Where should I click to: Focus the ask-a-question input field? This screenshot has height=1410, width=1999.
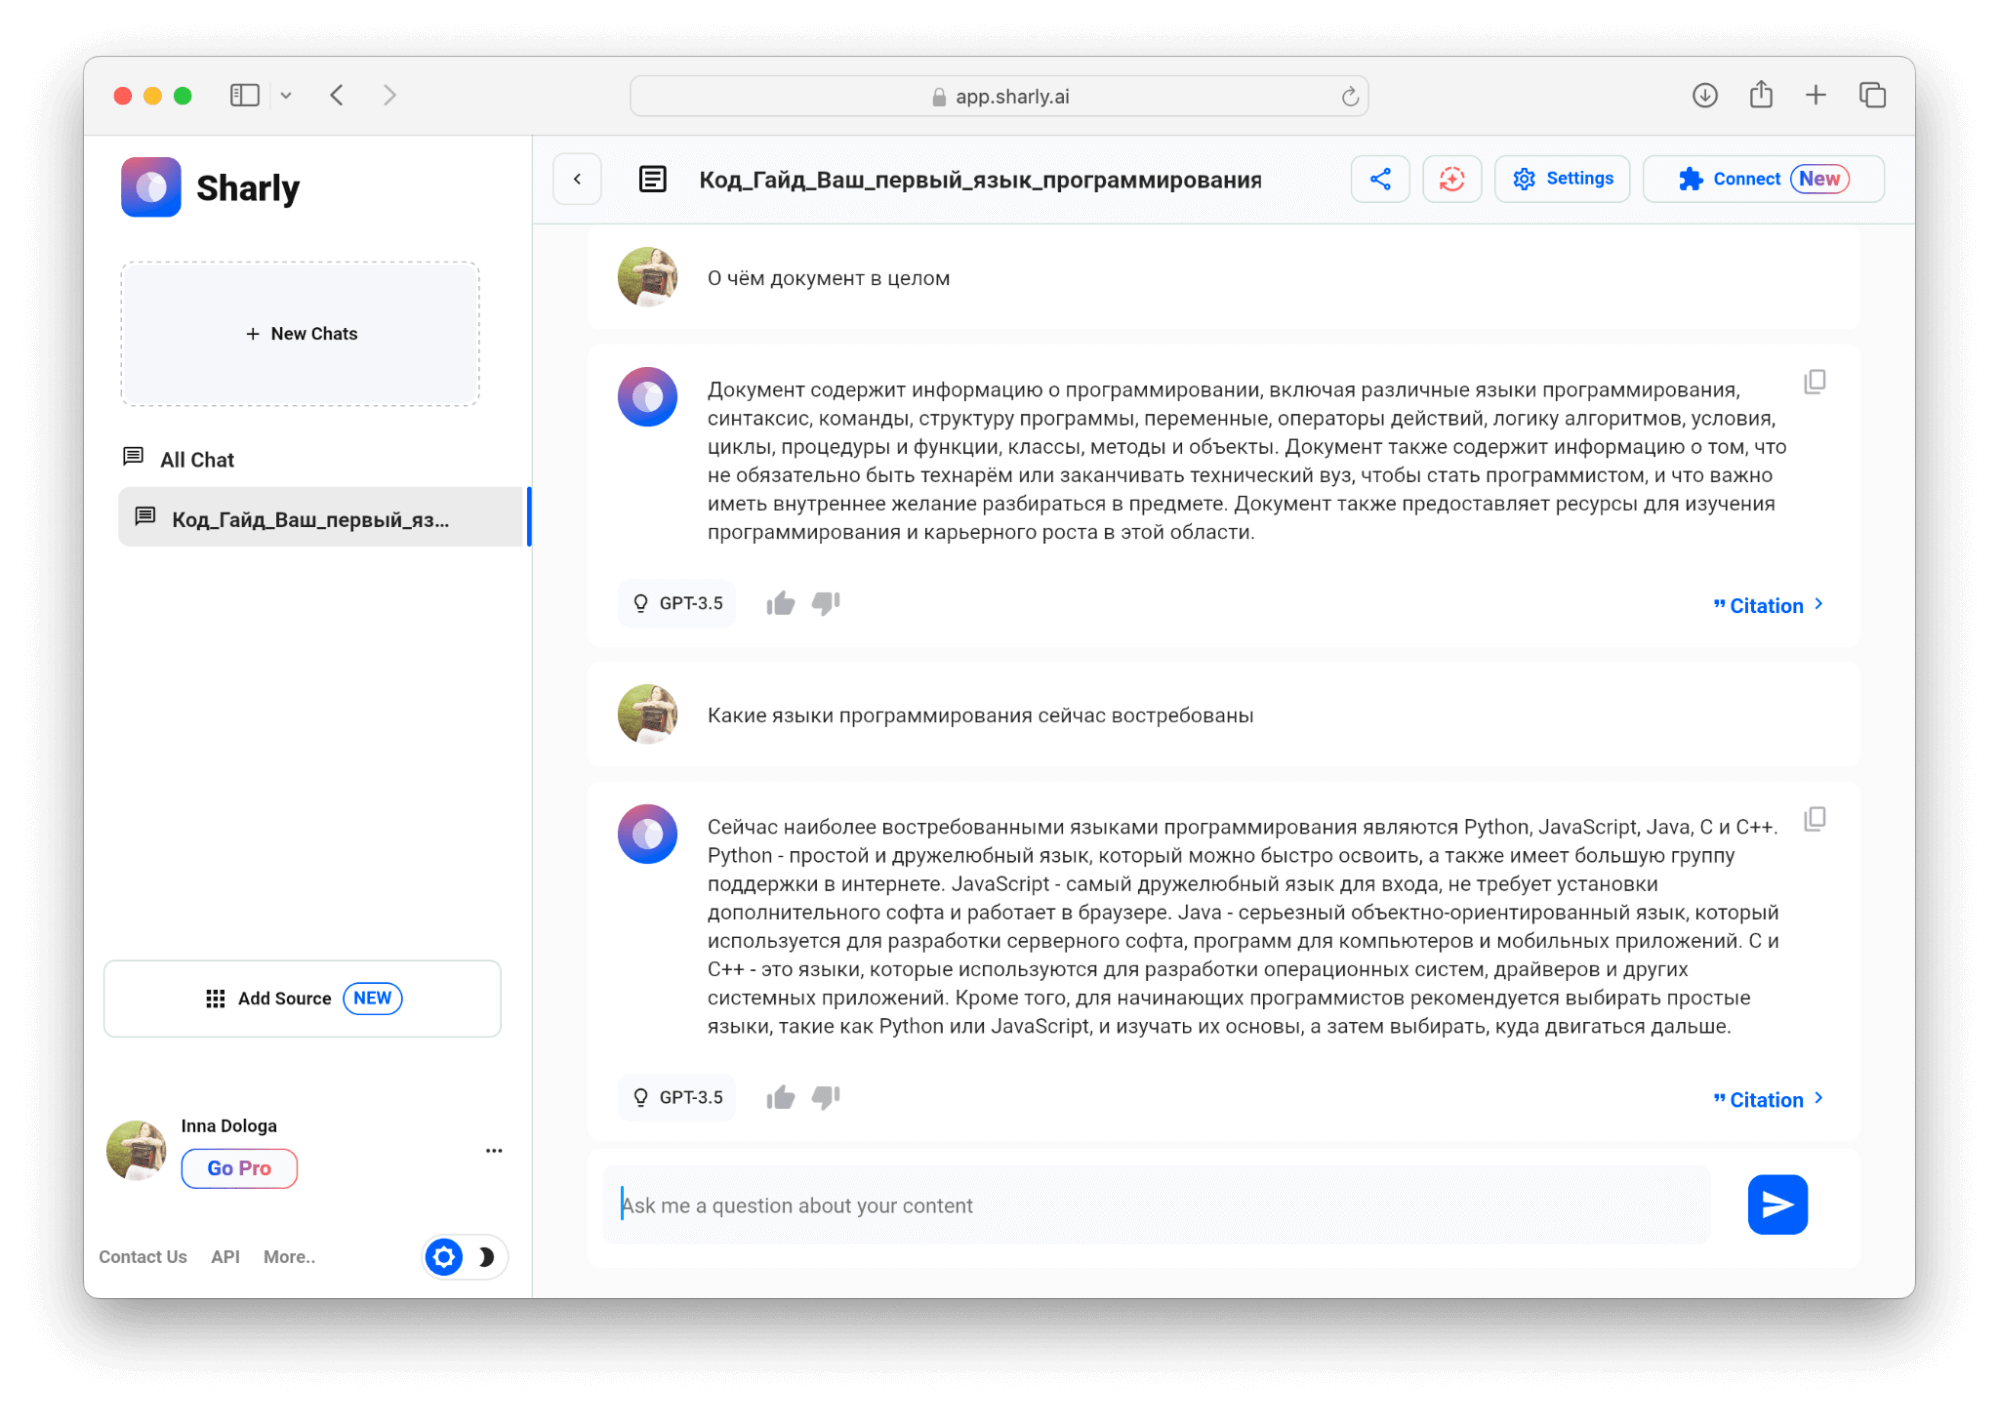click(x=1155, y=1205)
